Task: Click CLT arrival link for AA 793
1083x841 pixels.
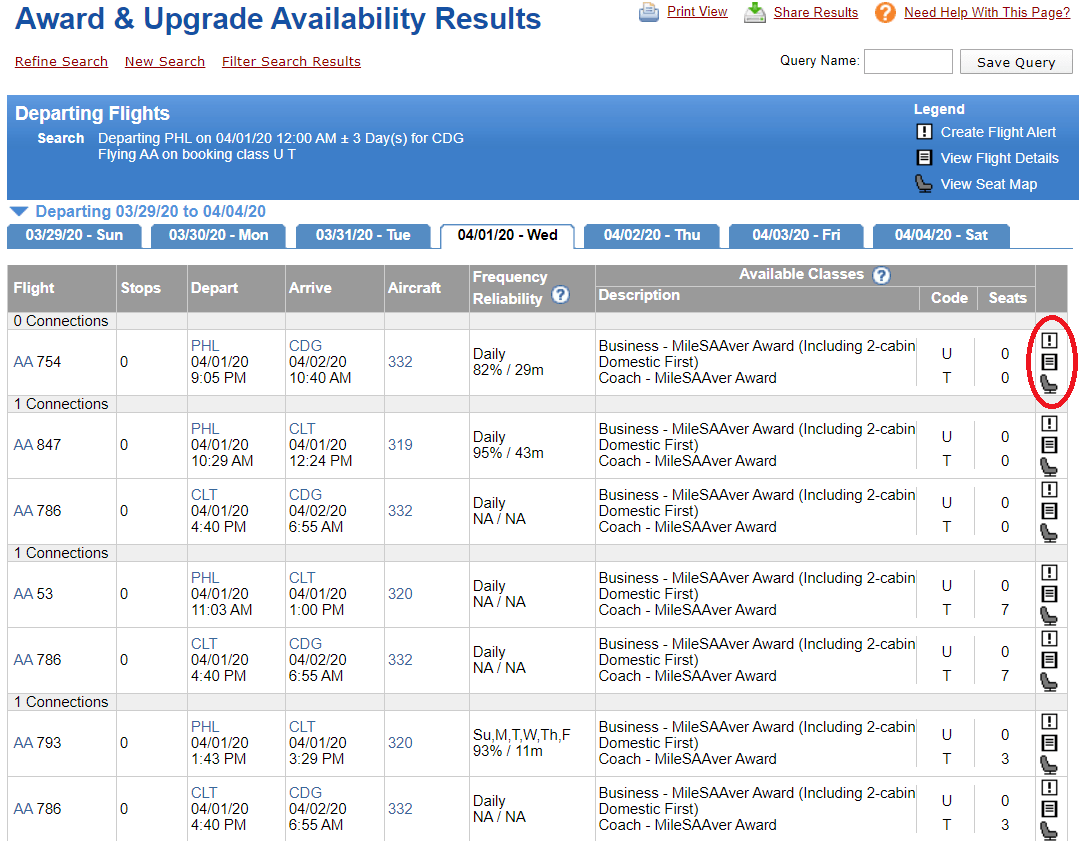Action: pyautogui.click(x=302, y=727)
